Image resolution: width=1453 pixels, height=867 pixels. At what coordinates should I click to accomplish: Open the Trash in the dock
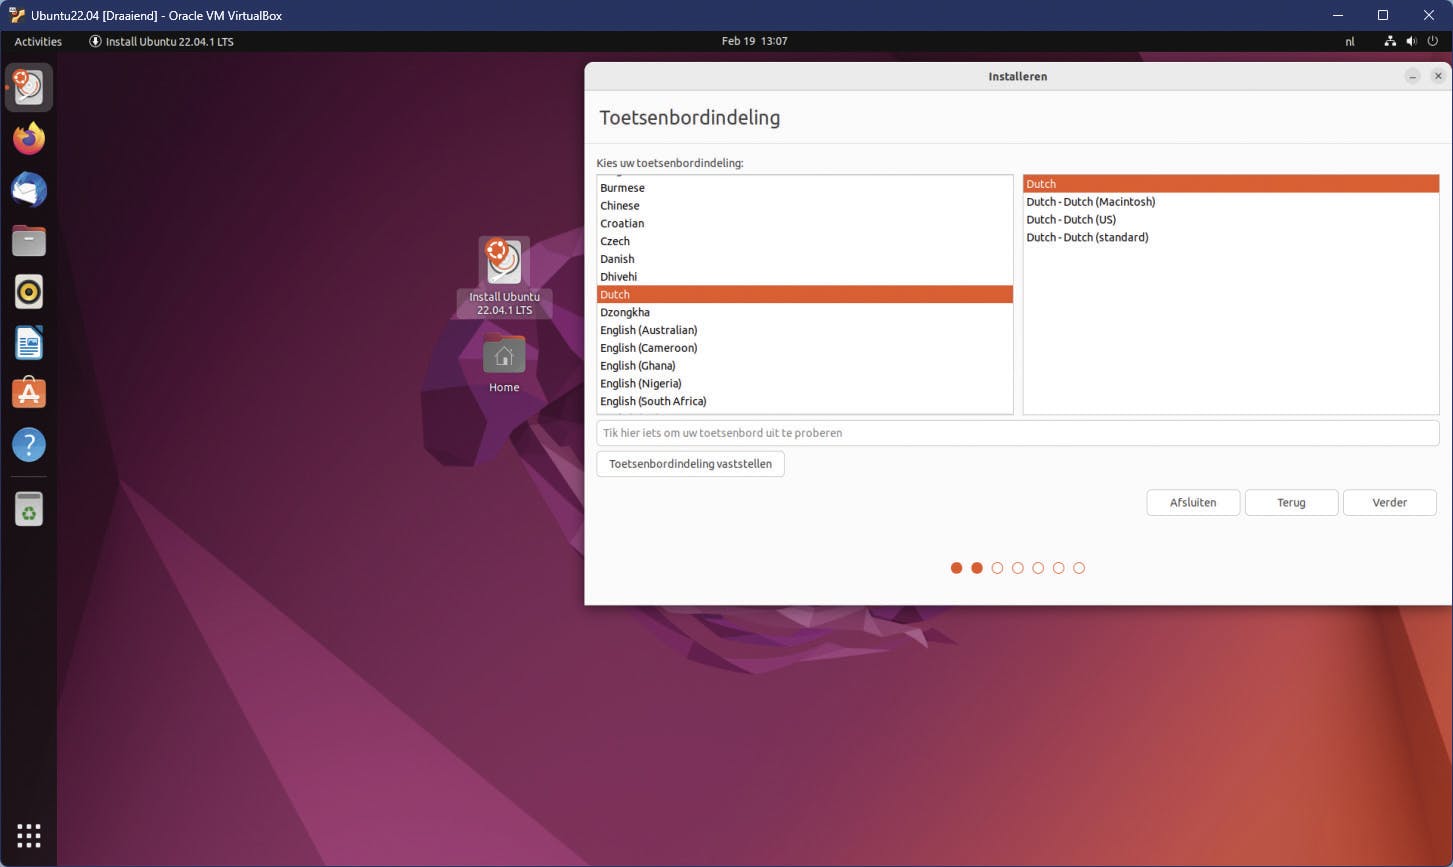pyautogui.click(x=29, y=509)
